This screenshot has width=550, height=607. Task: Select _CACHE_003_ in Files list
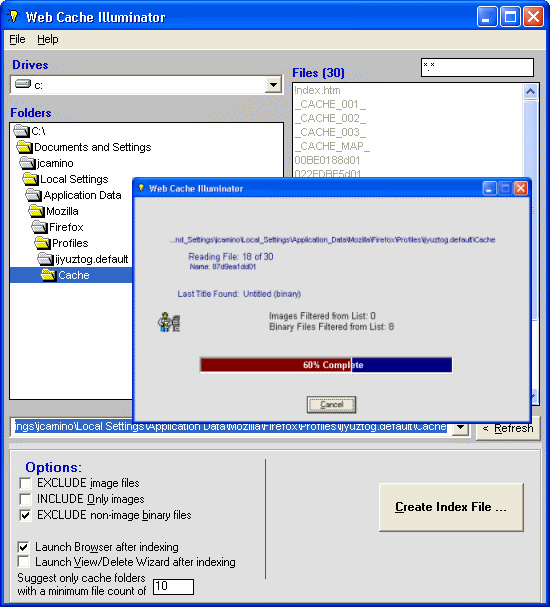330,132
